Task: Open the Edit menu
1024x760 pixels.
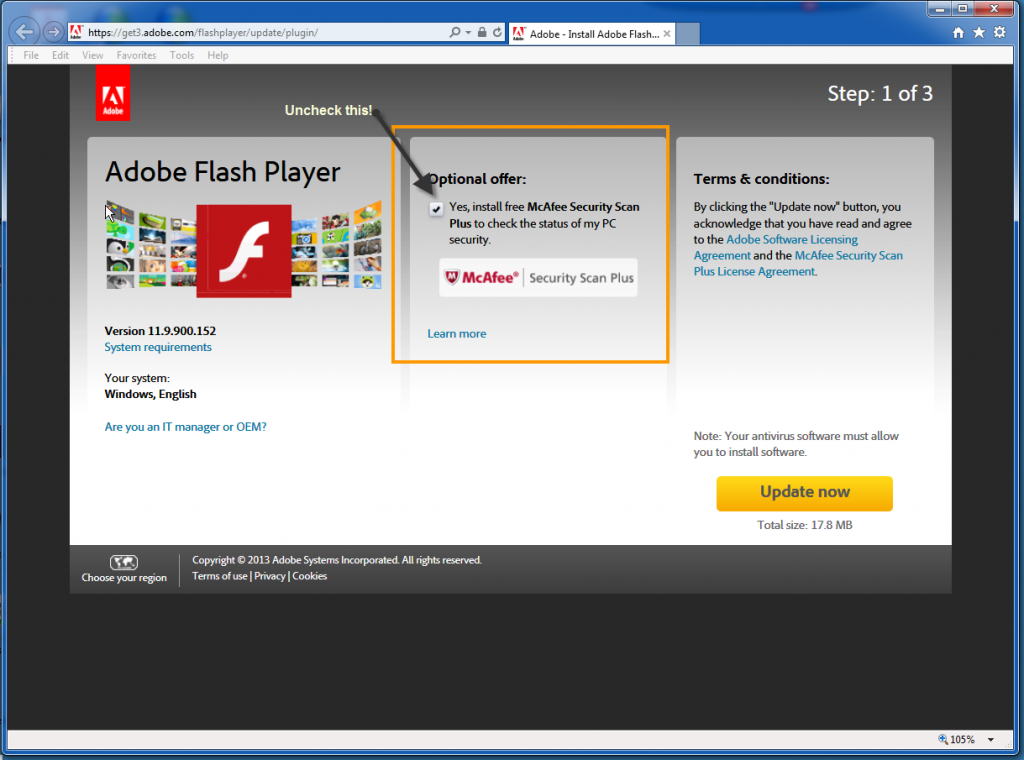Action: 60,55
